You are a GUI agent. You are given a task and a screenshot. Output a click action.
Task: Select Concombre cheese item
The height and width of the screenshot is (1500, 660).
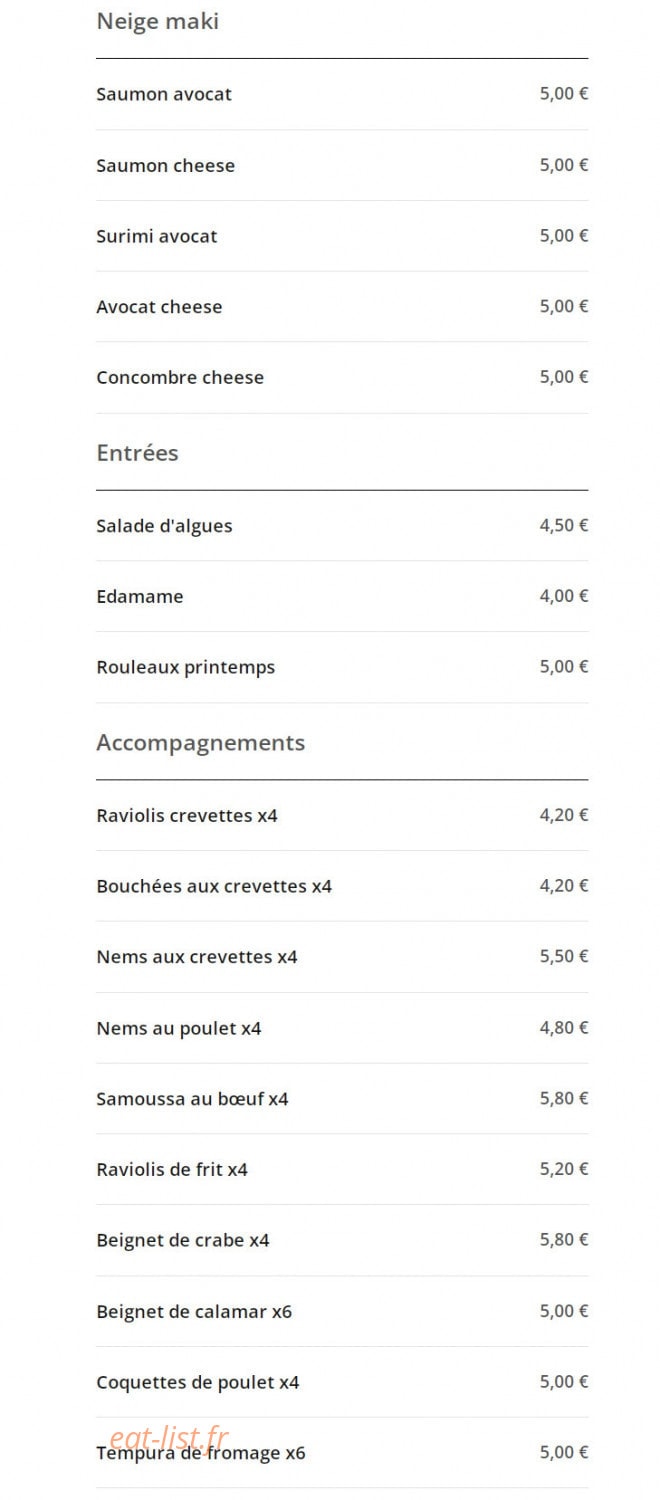tap(342, 377)
